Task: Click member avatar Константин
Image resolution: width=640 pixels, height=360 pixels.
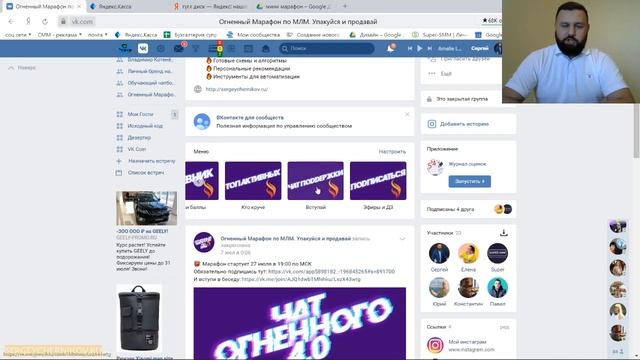Action: click(468, 287)
